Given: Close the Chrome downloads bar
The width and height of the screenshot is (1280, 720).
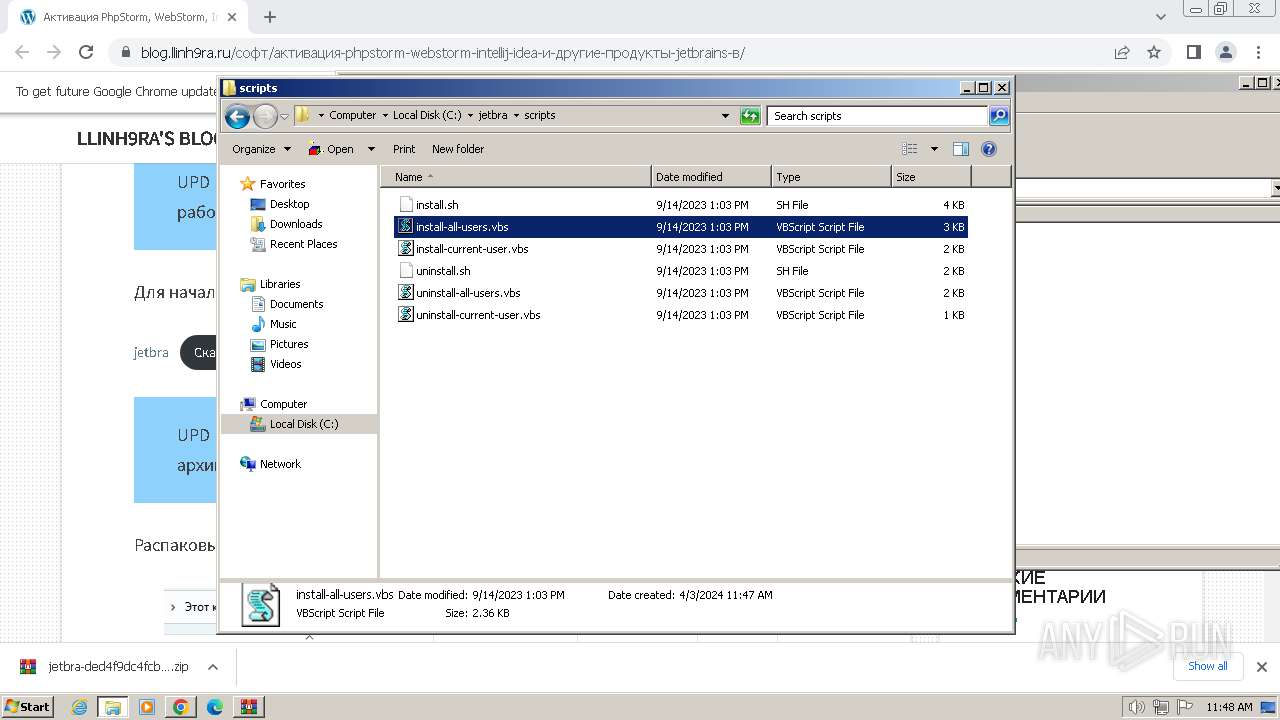Looking at the screenshot, I should [x=1262, y=667].
